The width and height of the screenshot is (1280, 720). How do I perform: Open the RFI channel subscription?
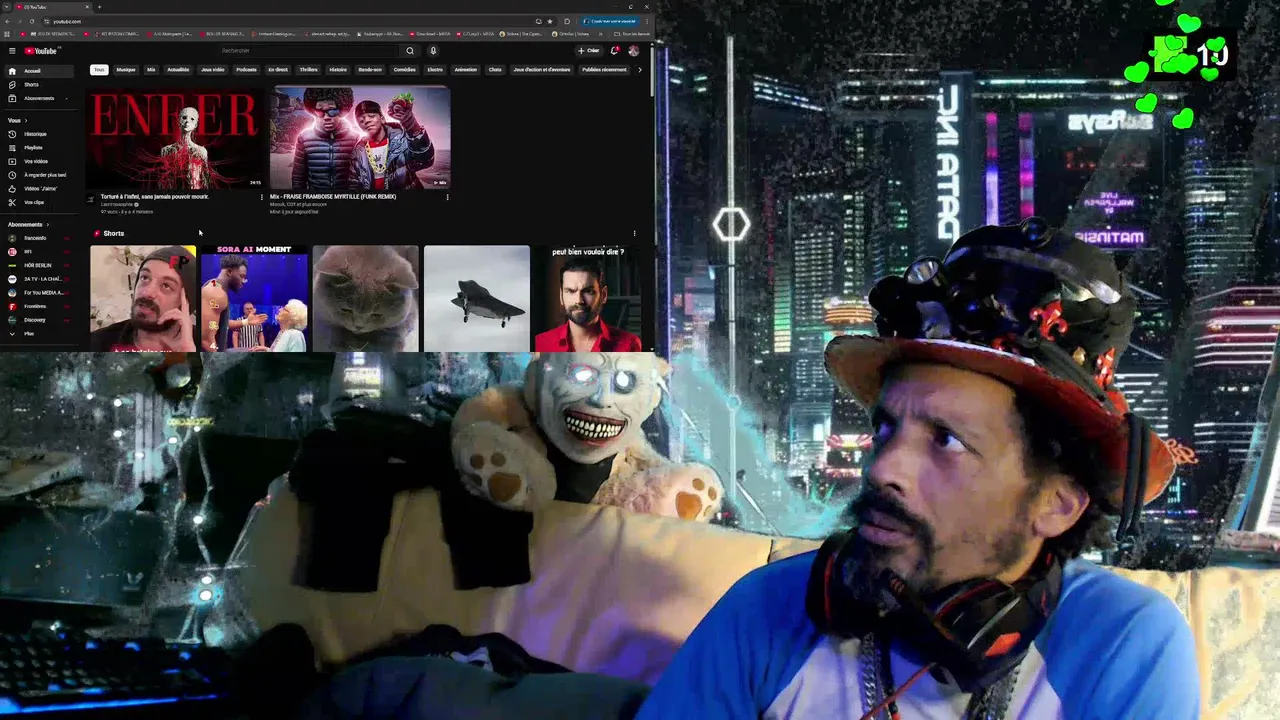pyautogui.click(x=37, y=252)
